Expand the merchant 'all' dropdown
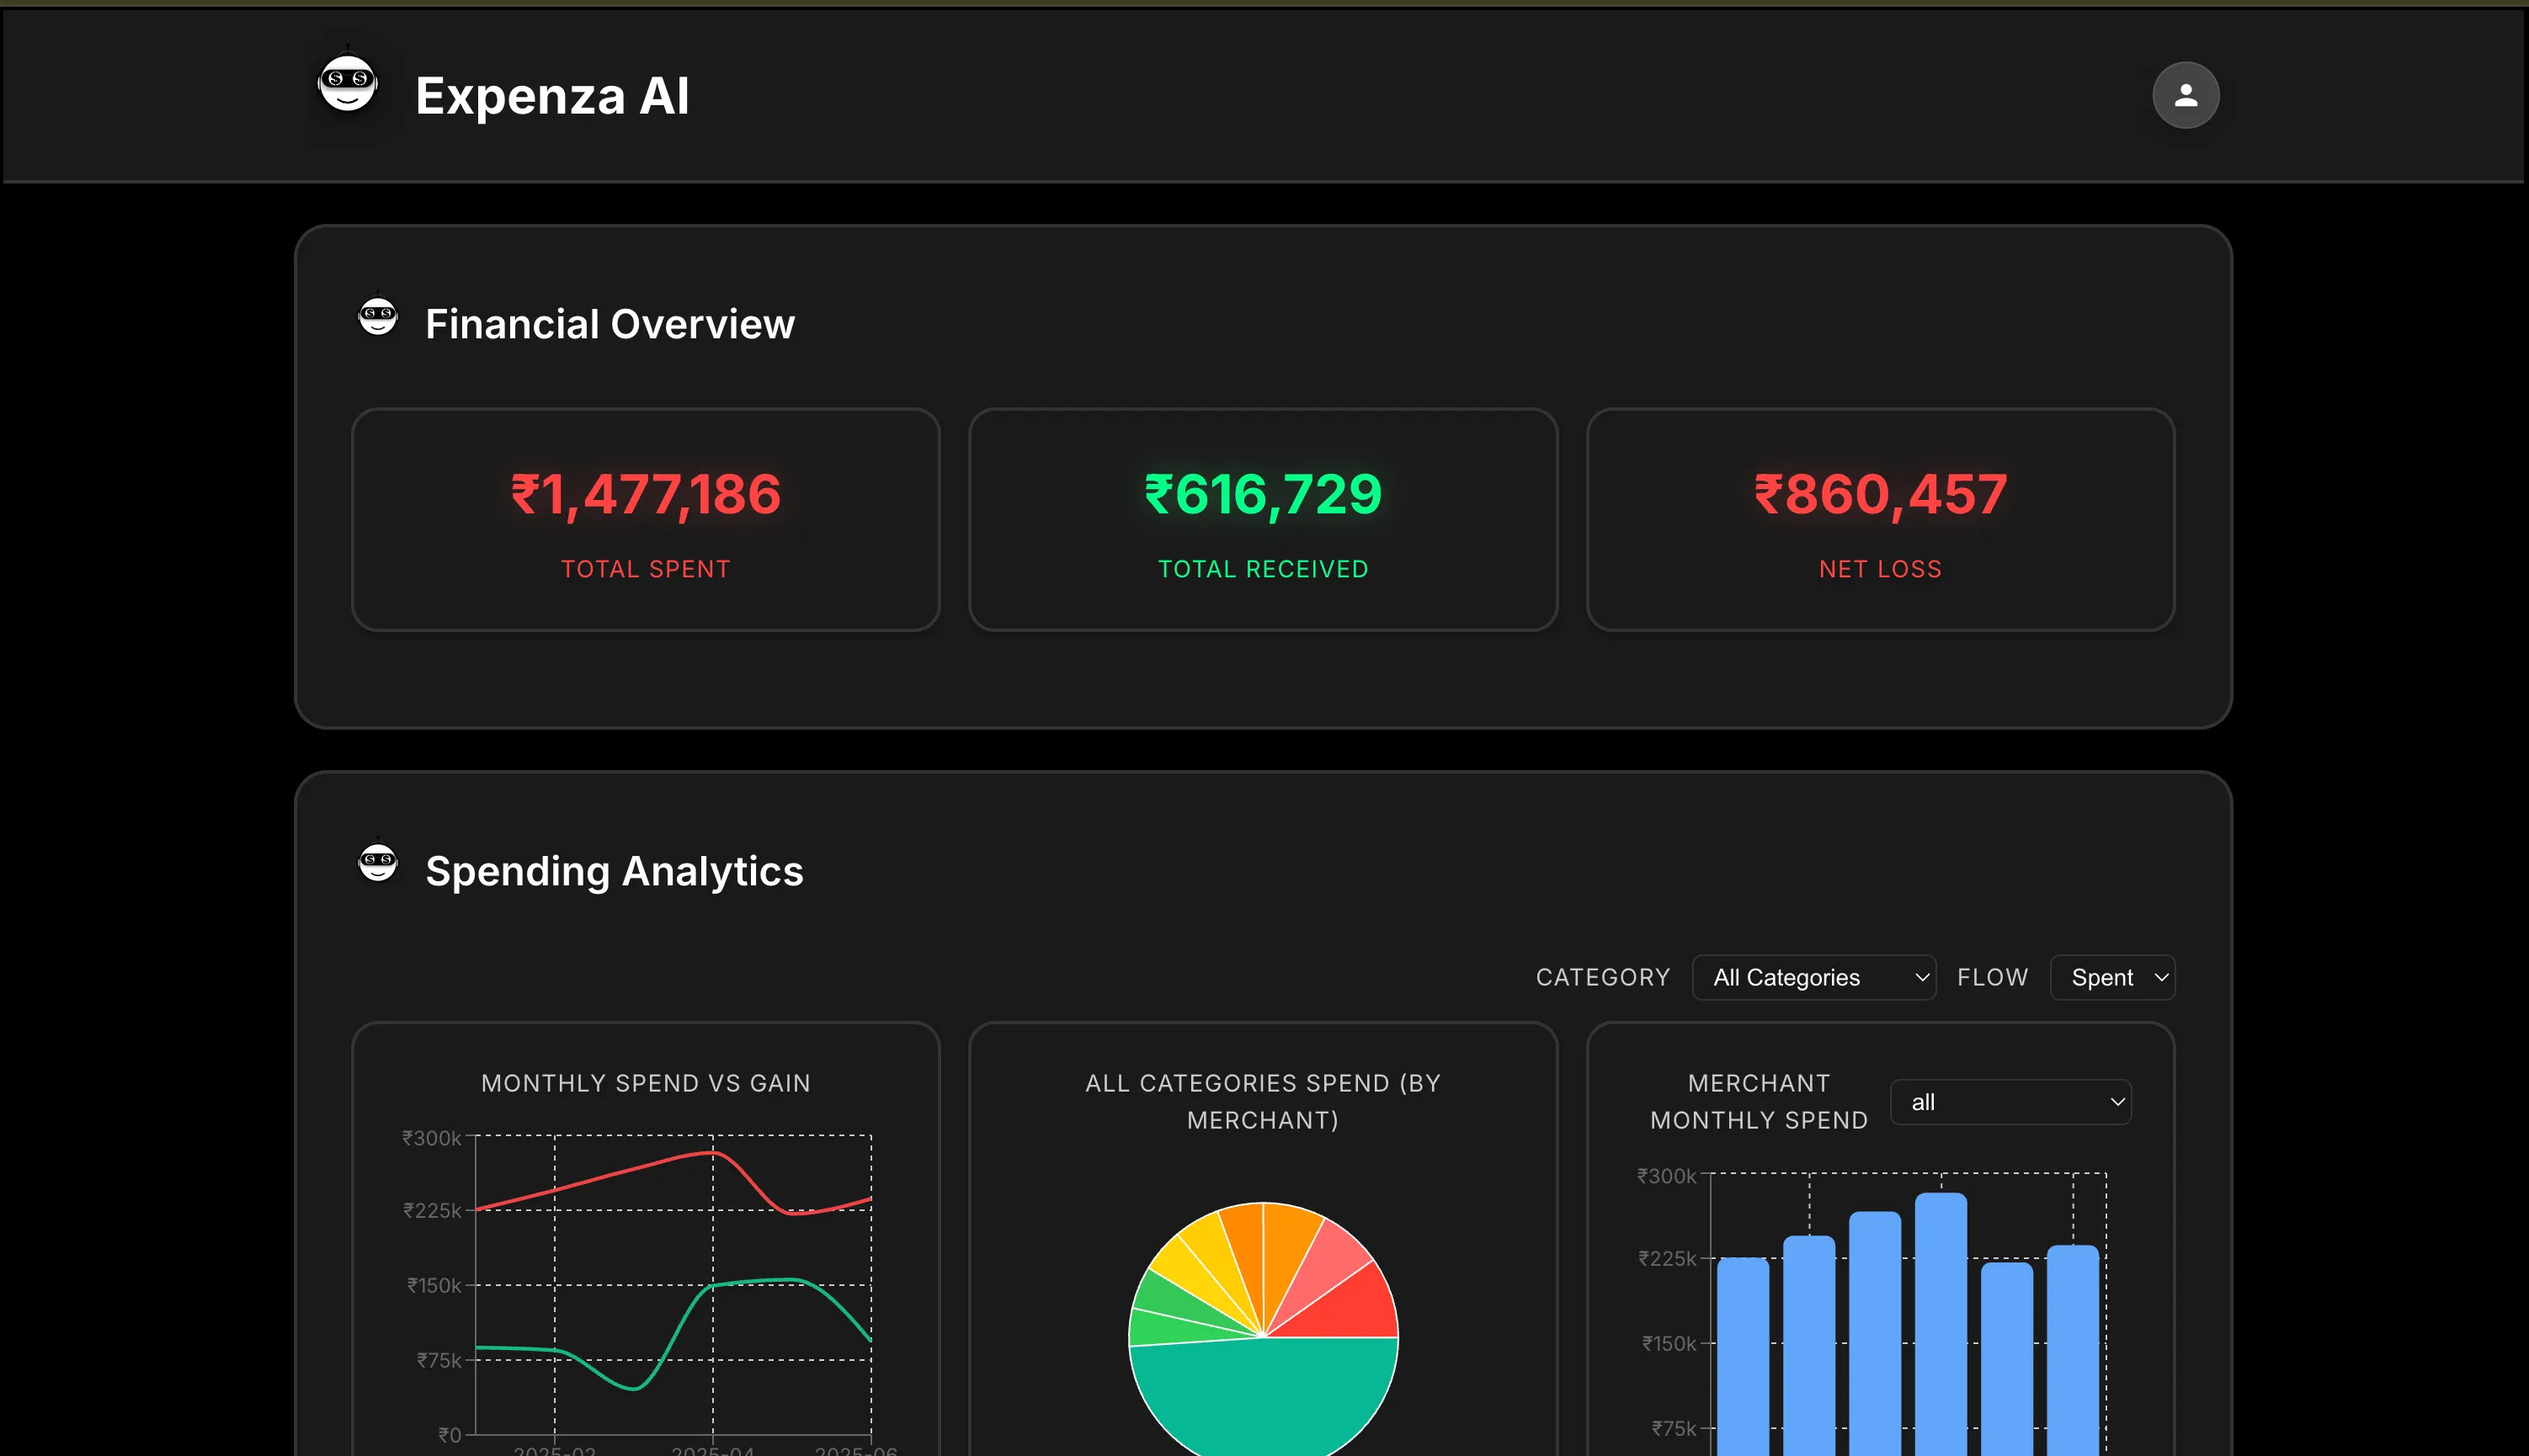Screen dimensions: 2529x1456 pos(2010,1102)
